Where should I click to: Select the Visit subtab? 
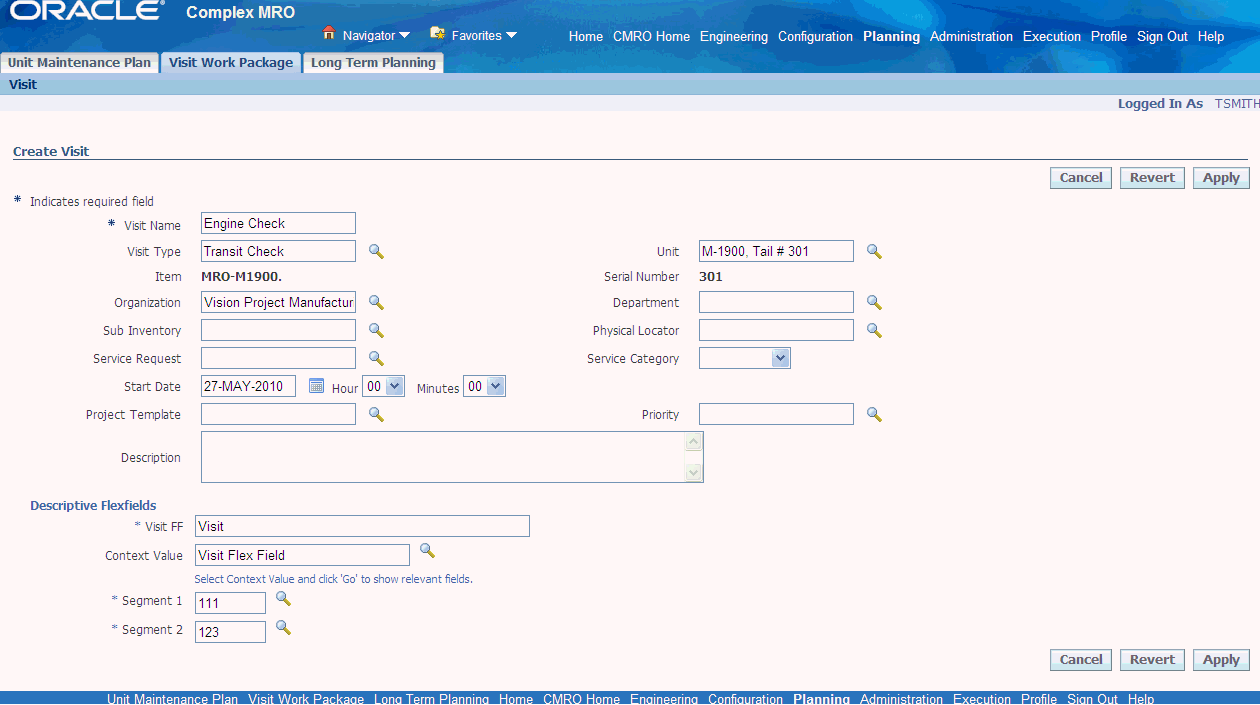coord(23,85)
